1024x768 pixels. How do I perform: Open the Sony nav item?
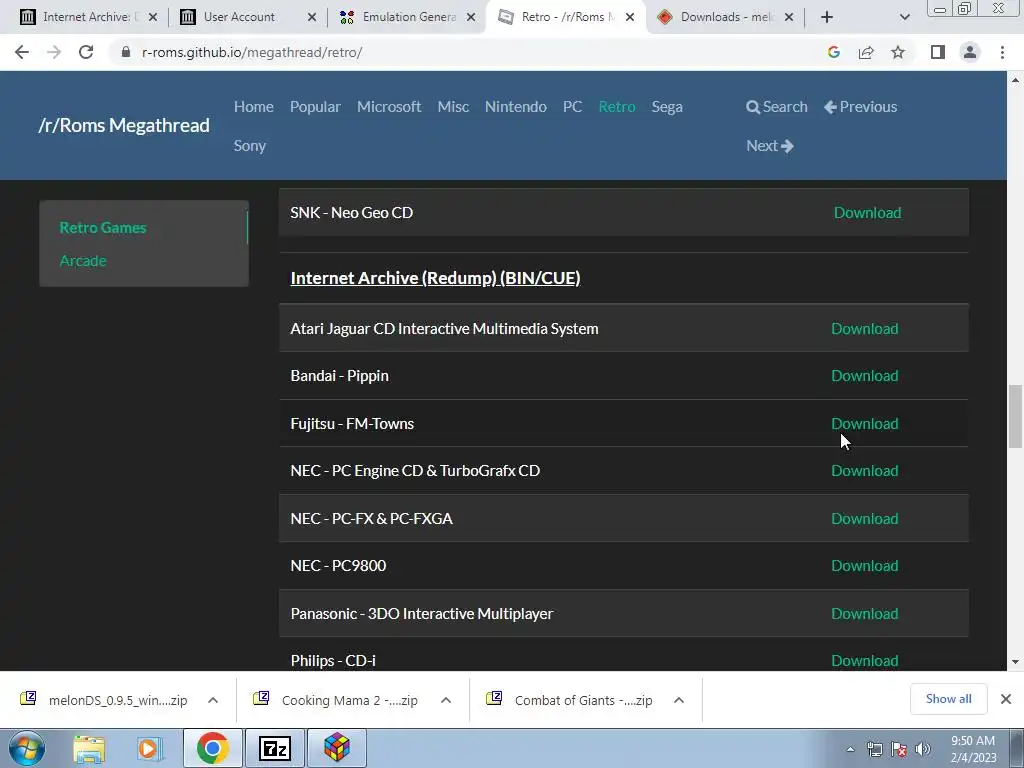(249, 146)
